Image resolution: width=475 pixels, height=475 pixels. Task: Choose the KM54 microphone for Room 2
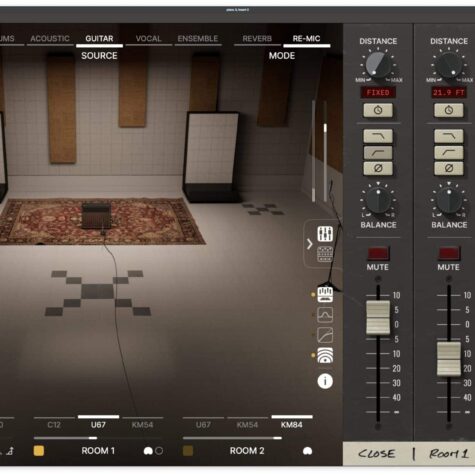point(247,424)
